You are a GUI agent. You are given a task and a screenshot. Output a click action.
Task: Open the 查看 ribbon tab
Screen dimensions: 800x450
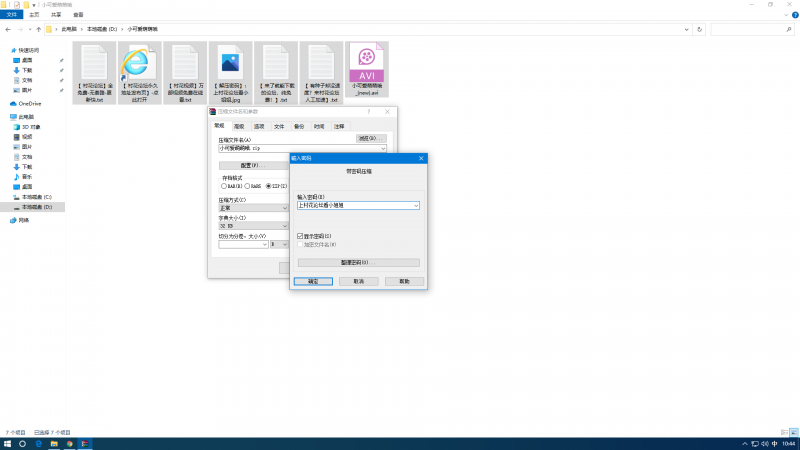(78, 16)
